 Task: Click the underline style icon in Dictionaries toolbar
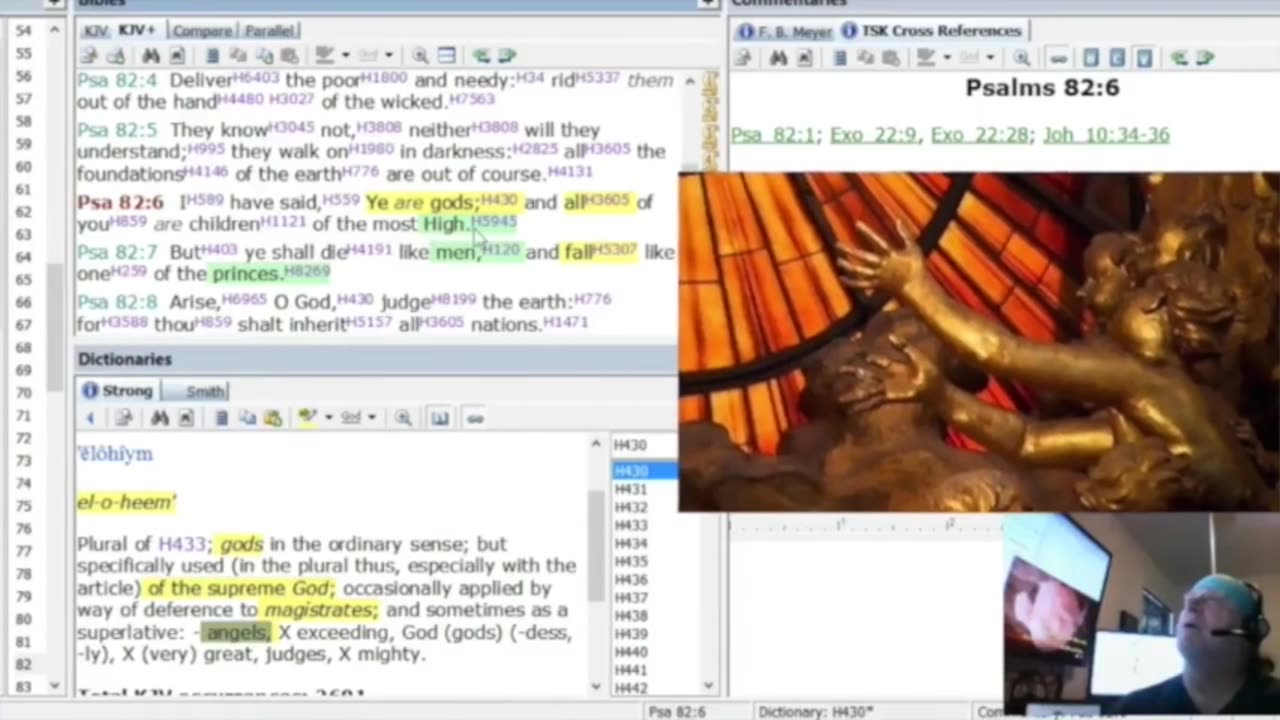tap(350, 418)
